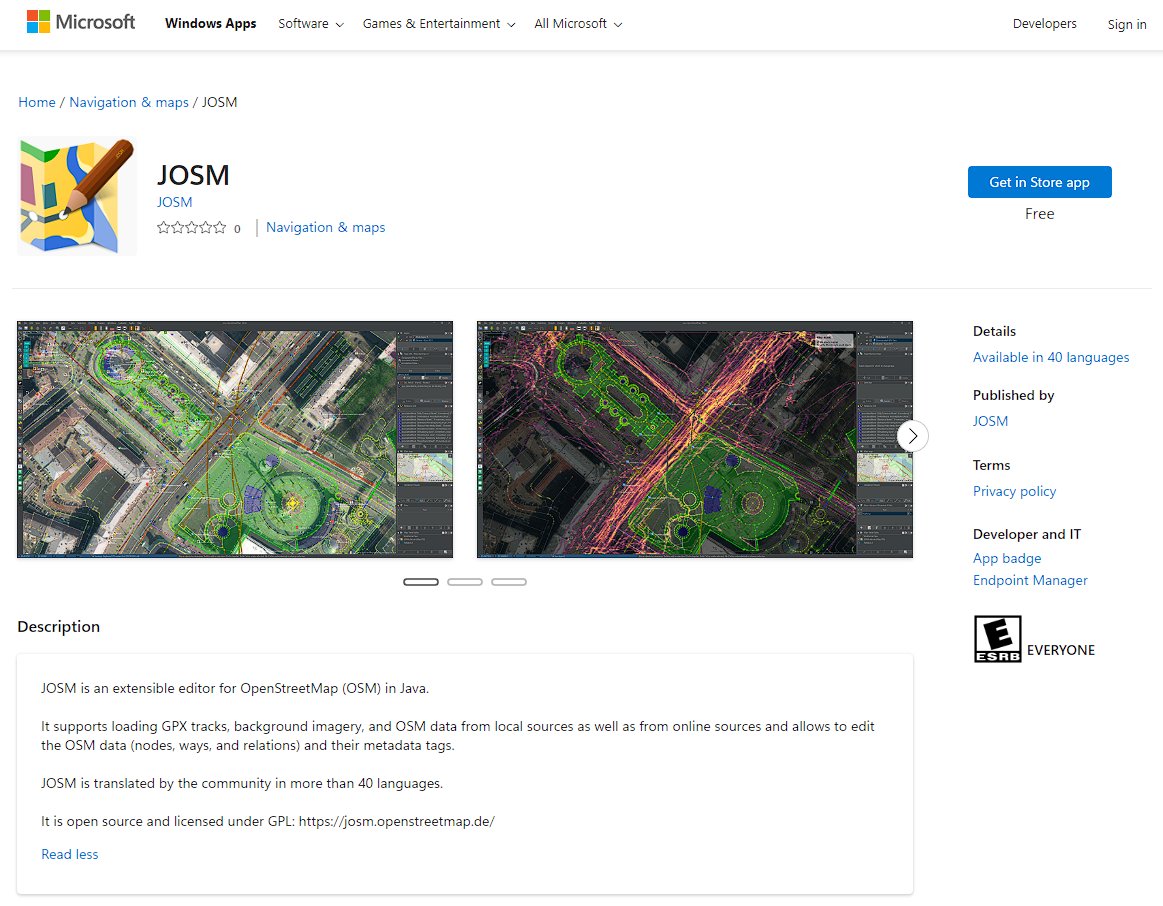This screenshot has width=1163, height=906.
Task: Open the Endpoint Manager link
Action: 1029,581
